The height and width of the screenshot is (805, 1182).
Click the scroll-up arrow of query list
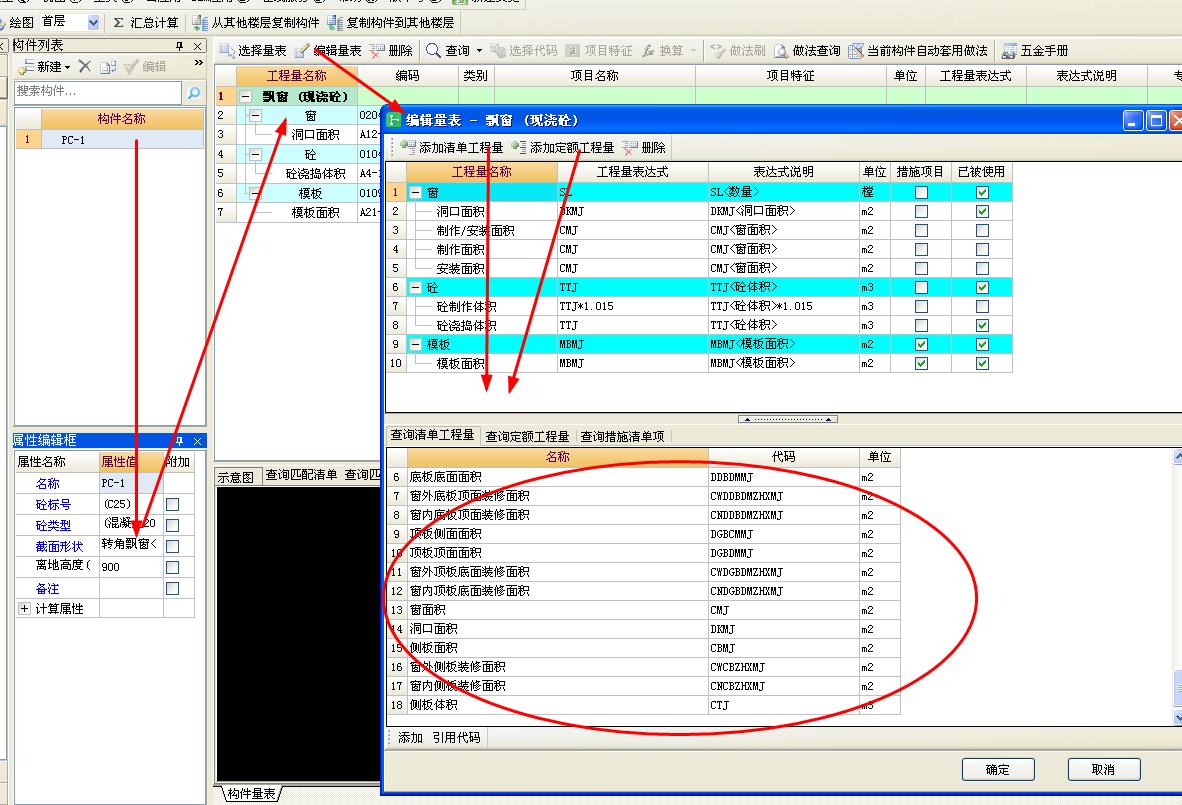tap(1177, 457)
